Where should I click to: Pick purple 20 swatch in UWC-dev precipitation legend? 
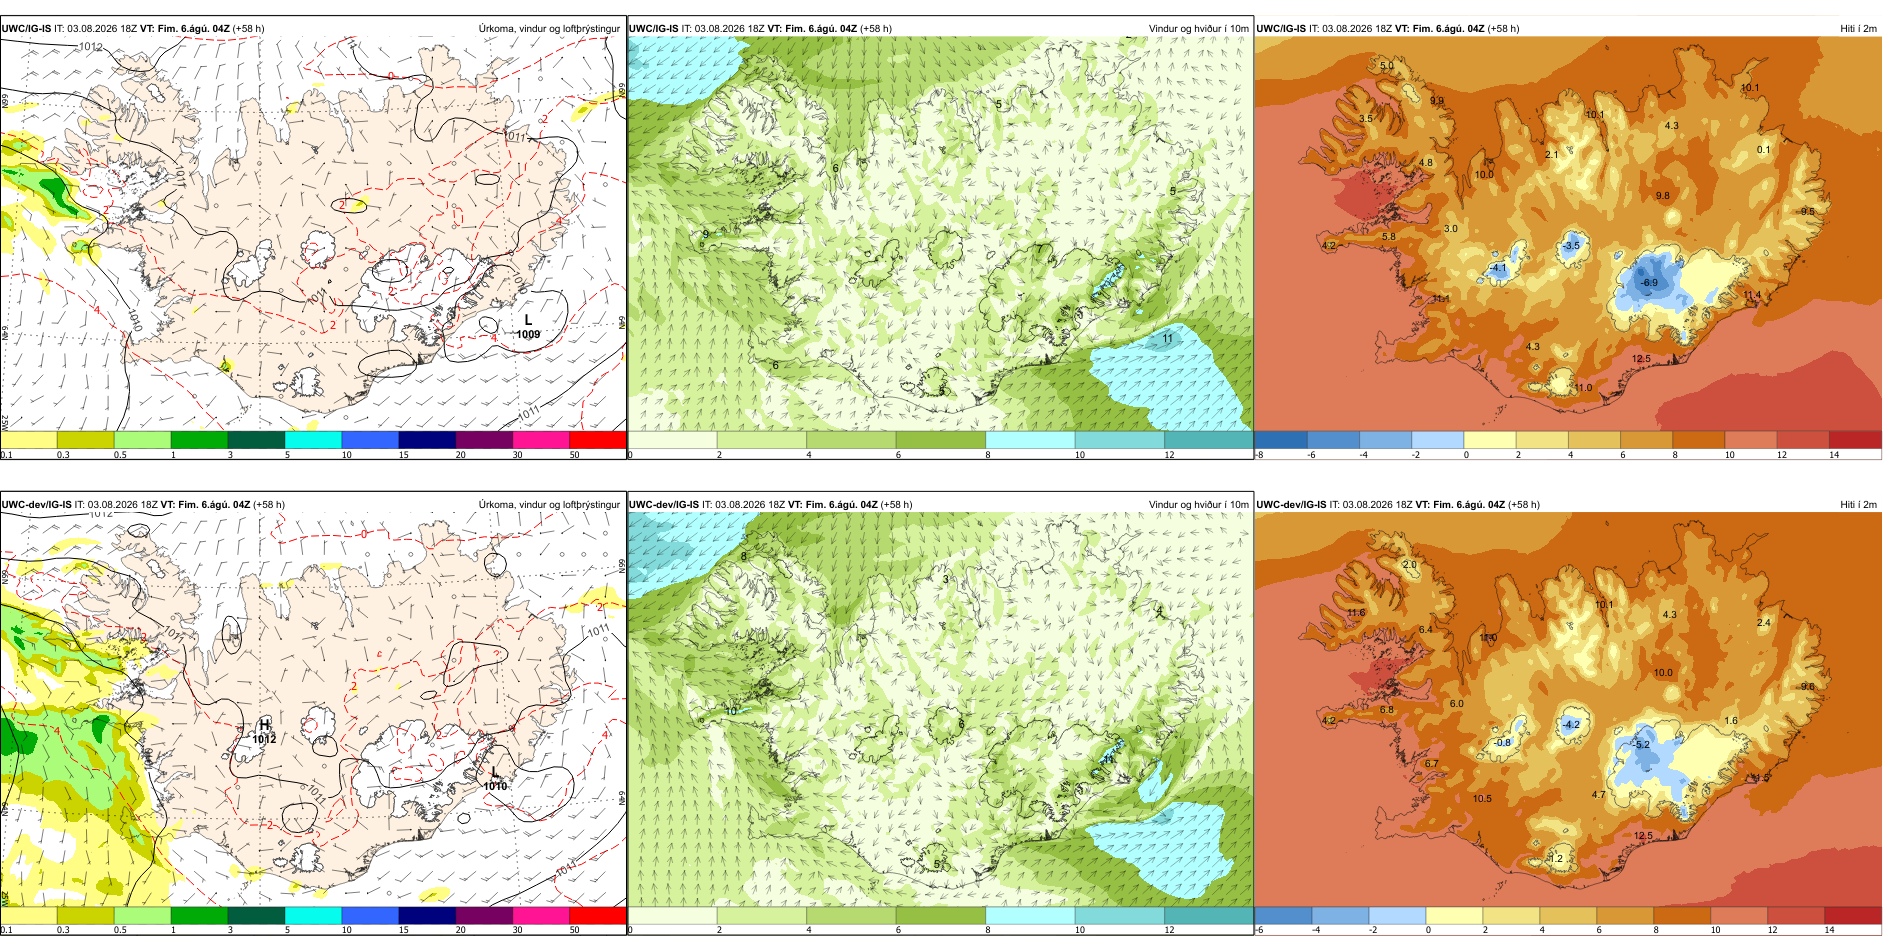(x=484, y=915)
